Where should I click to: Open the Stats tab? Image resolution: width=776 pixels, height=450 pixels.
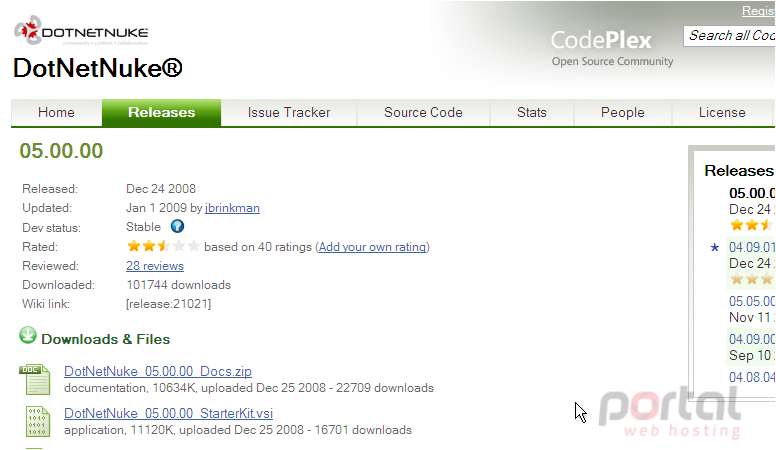532,112
